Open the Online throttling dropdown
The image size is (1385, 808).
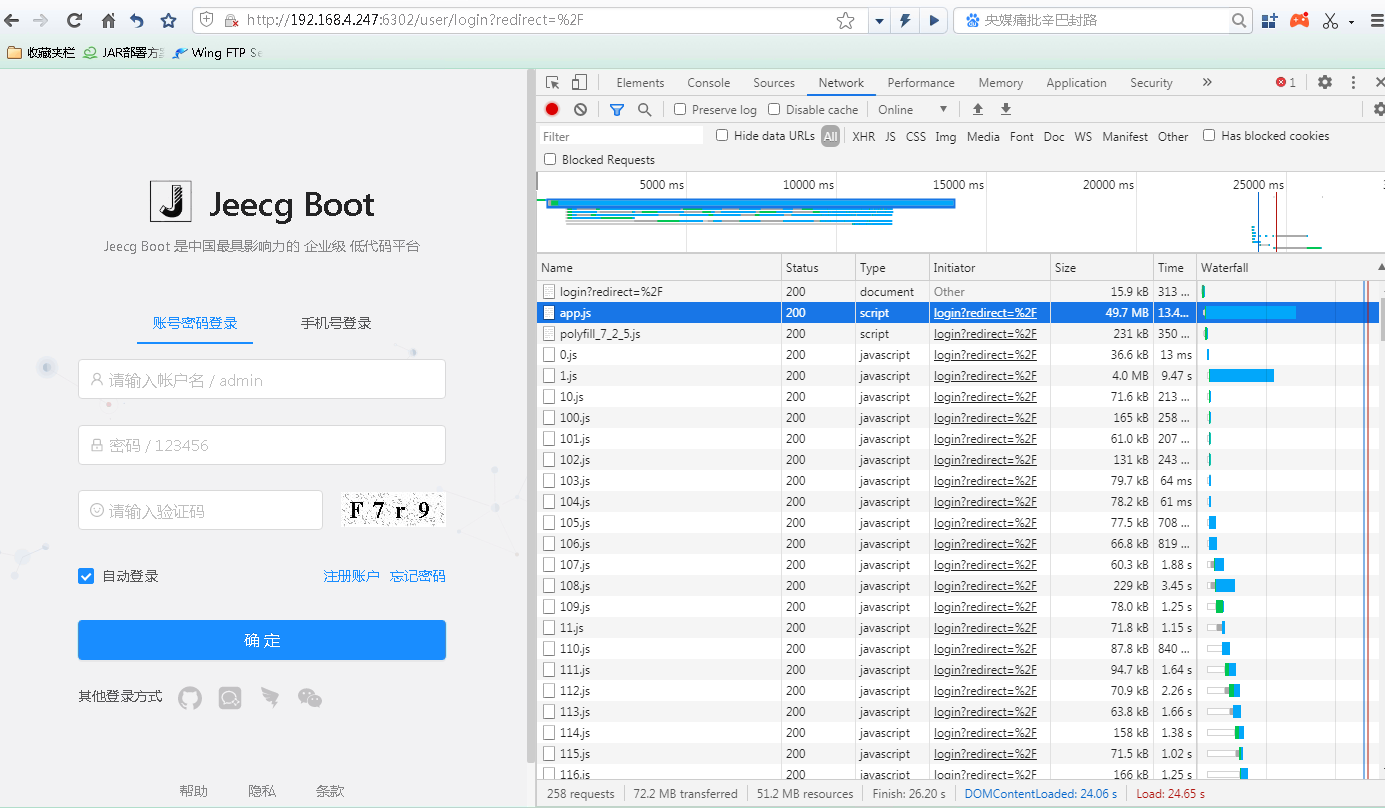coord(912,109)
